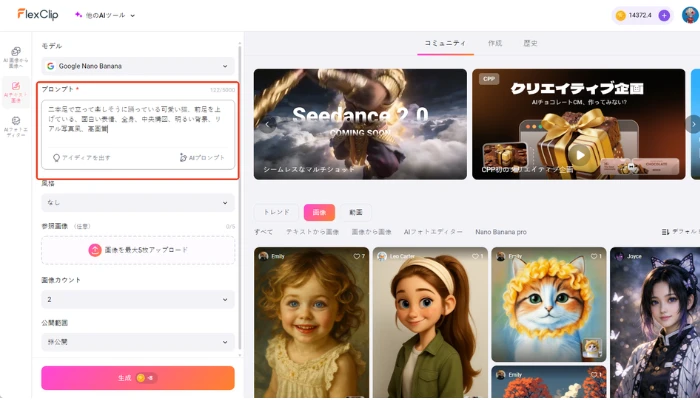This screenshot has width=700, height=400.
Task: Select the AI photo editor sidebar tool
Action: (16, 126)
